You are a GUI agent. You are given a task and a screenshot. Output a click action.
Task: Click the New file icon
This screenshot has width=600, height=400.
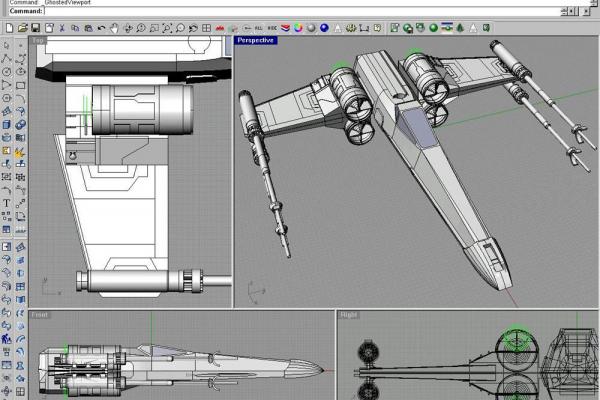[x=7, y=27]
